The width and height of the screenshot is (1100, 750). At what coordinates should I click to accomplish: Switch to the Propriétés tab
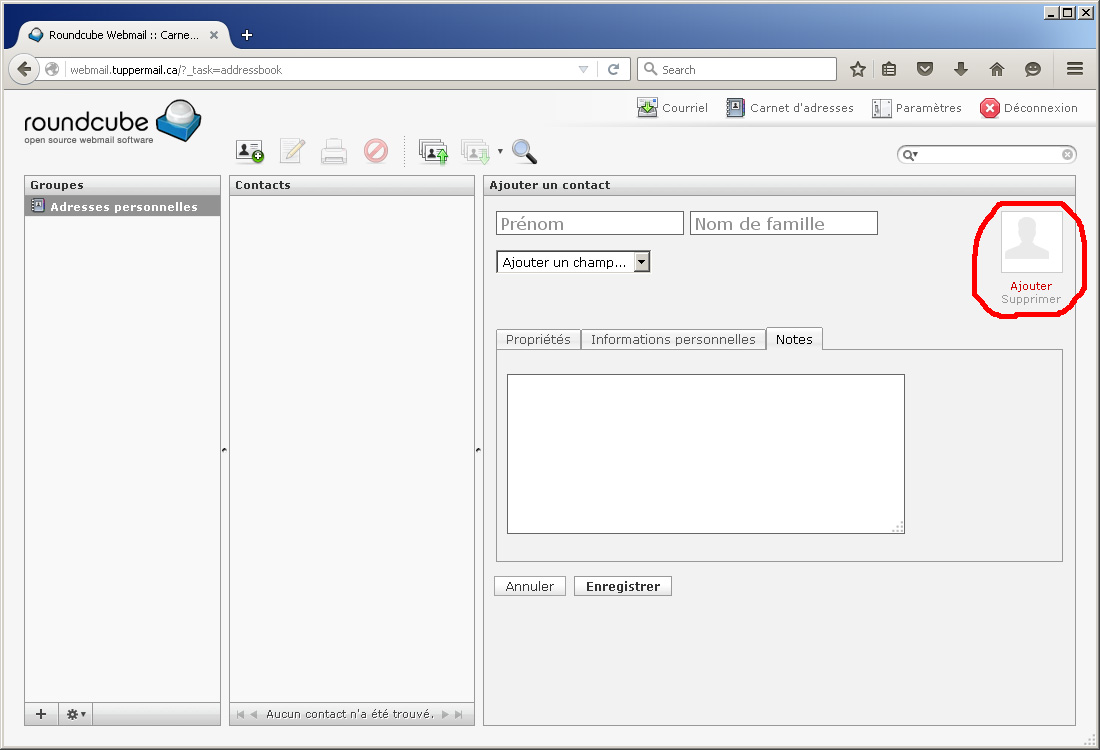(538, 340)
